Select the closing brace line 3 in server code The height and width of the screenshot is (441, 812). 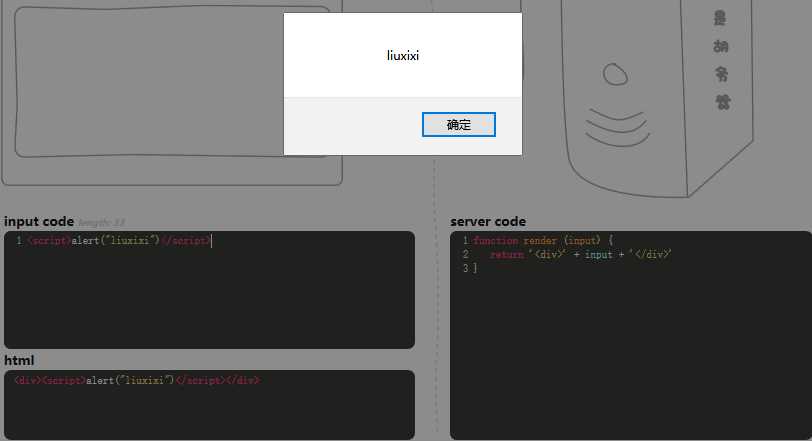(475, 268)
